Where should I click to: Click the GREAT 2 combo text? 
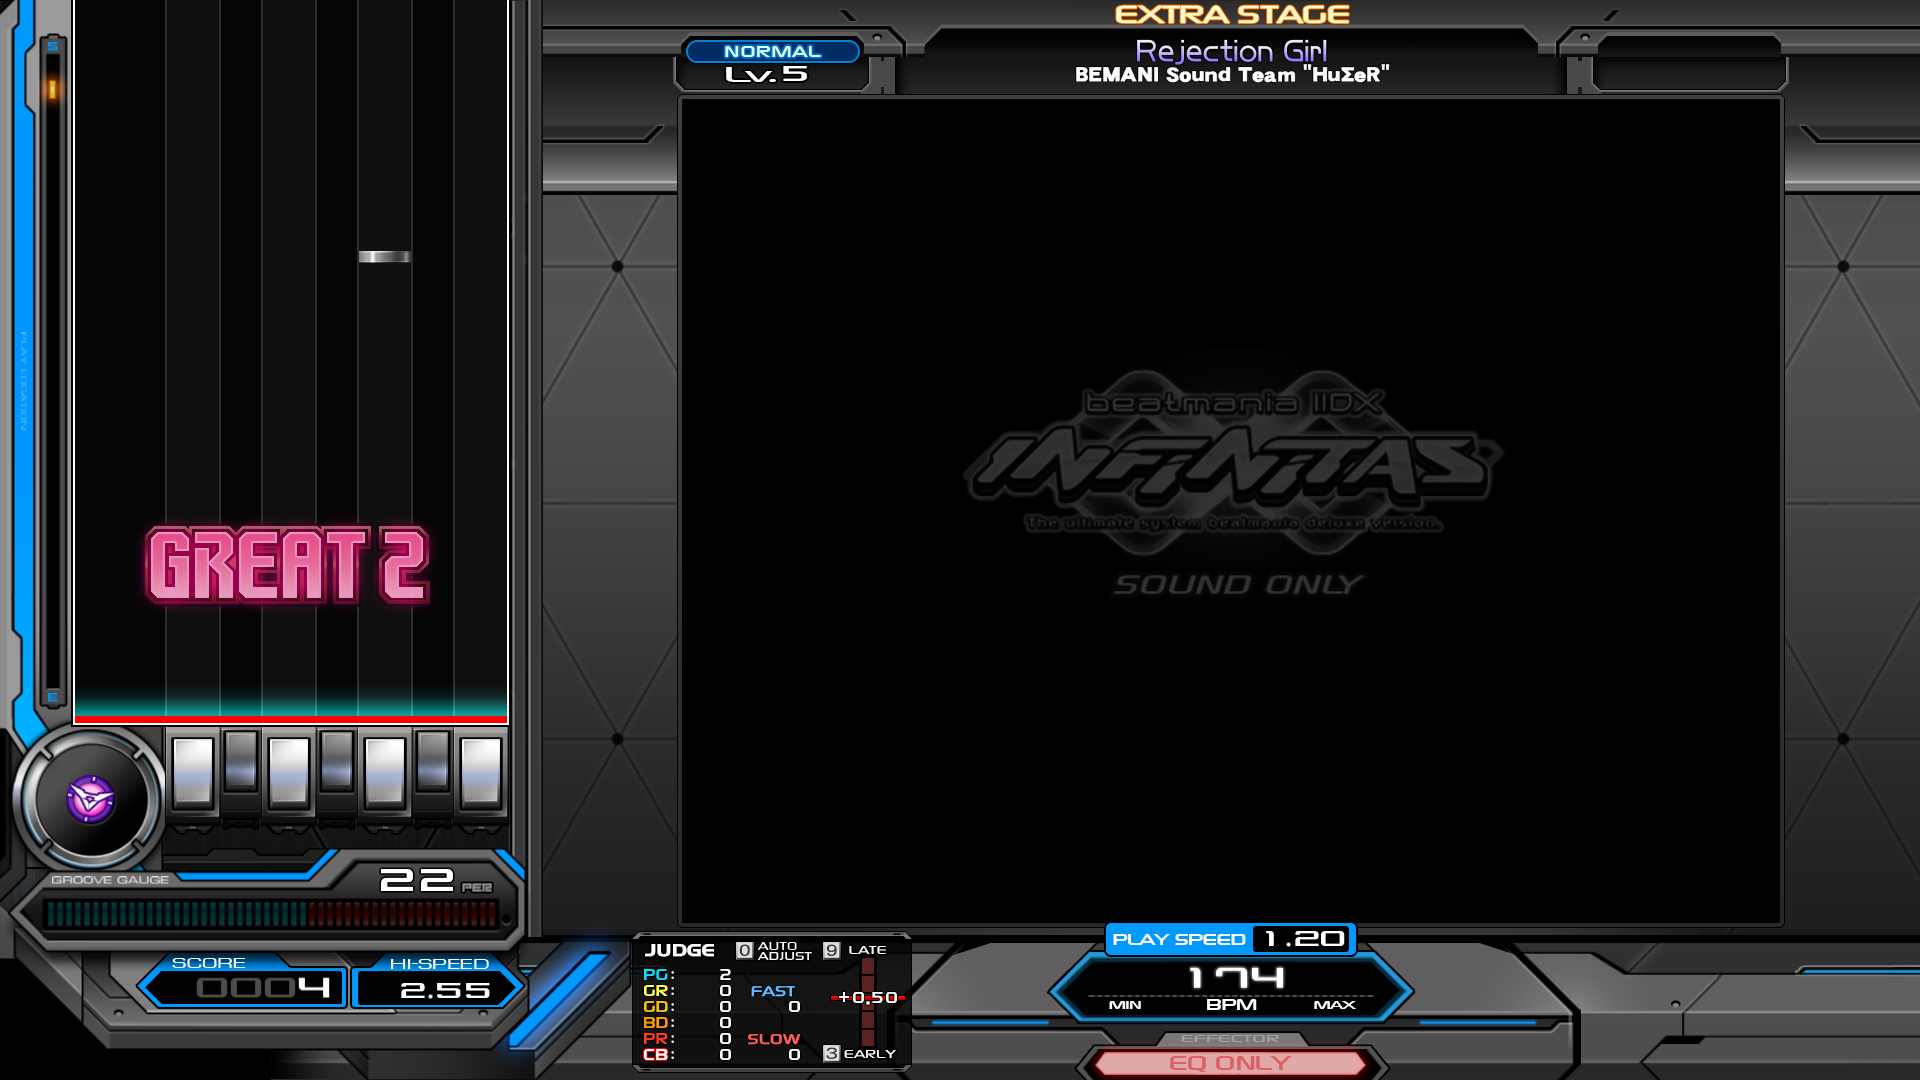click(288, 565)
